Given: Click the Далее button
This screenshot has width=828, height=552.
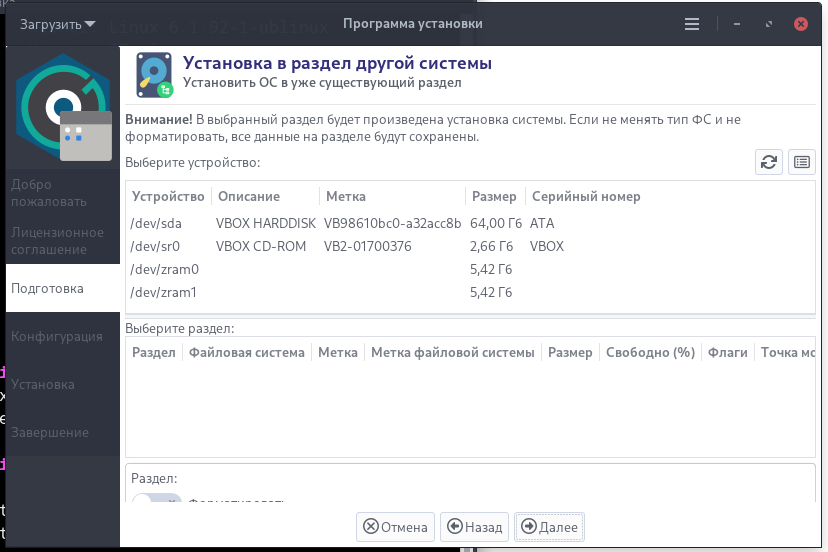Looking at the screenshot, I should [x=549, y=527].
